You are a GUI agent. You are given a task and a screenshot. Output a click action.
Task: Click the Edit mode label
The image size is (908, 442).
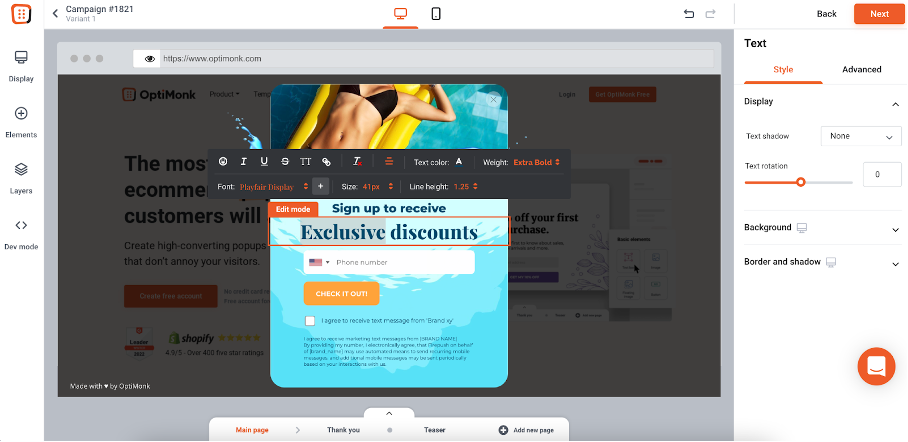(293, 209)
